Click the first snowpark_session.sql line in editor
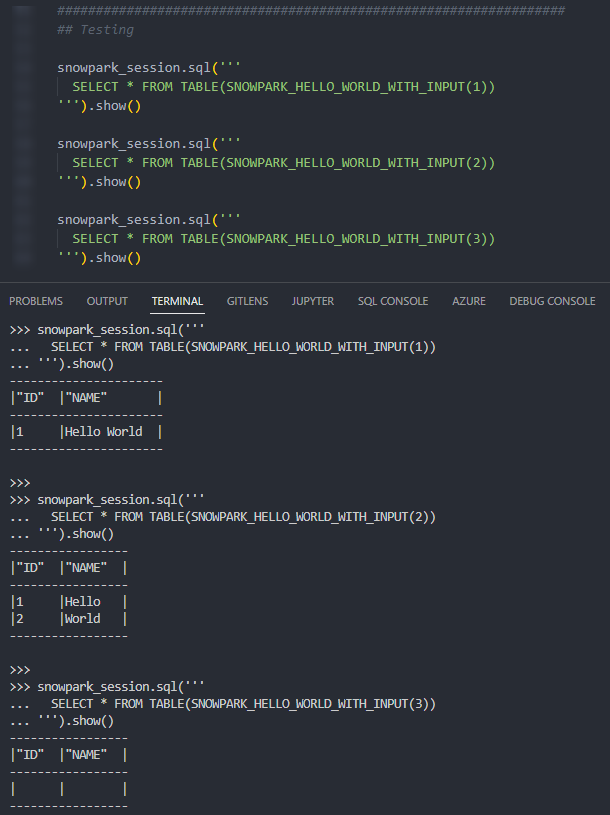This screenshot has width=610, height=815. (x=149, y=68)
